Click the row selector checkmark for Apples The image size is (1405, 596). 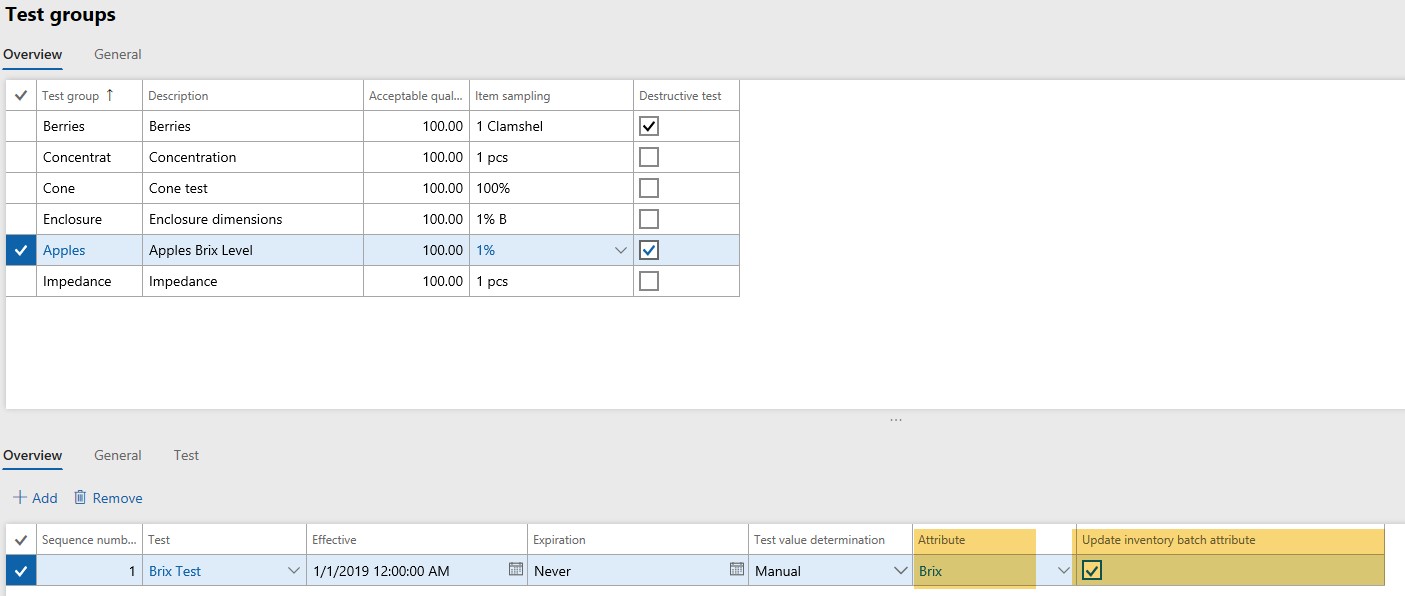pos(21,251)
